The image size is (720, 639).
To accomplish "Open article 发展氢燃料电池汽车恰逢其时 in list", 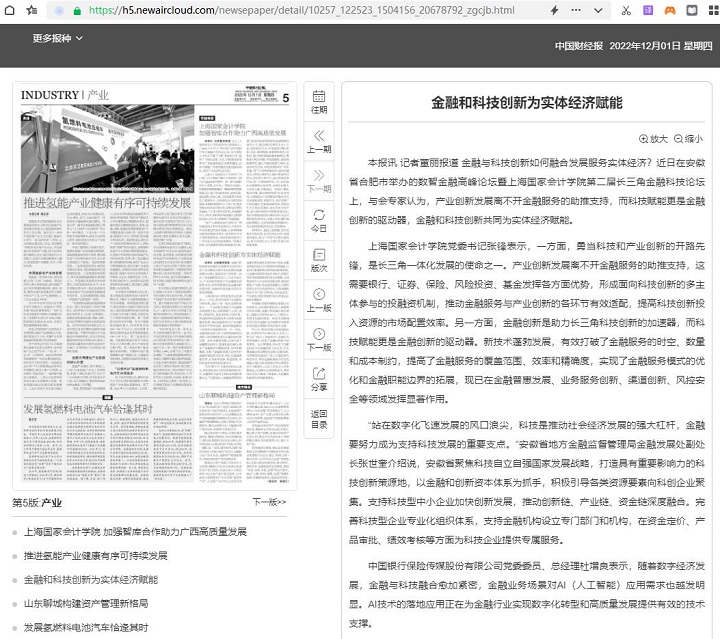I will pyautogui.click(x=85, y=627).
